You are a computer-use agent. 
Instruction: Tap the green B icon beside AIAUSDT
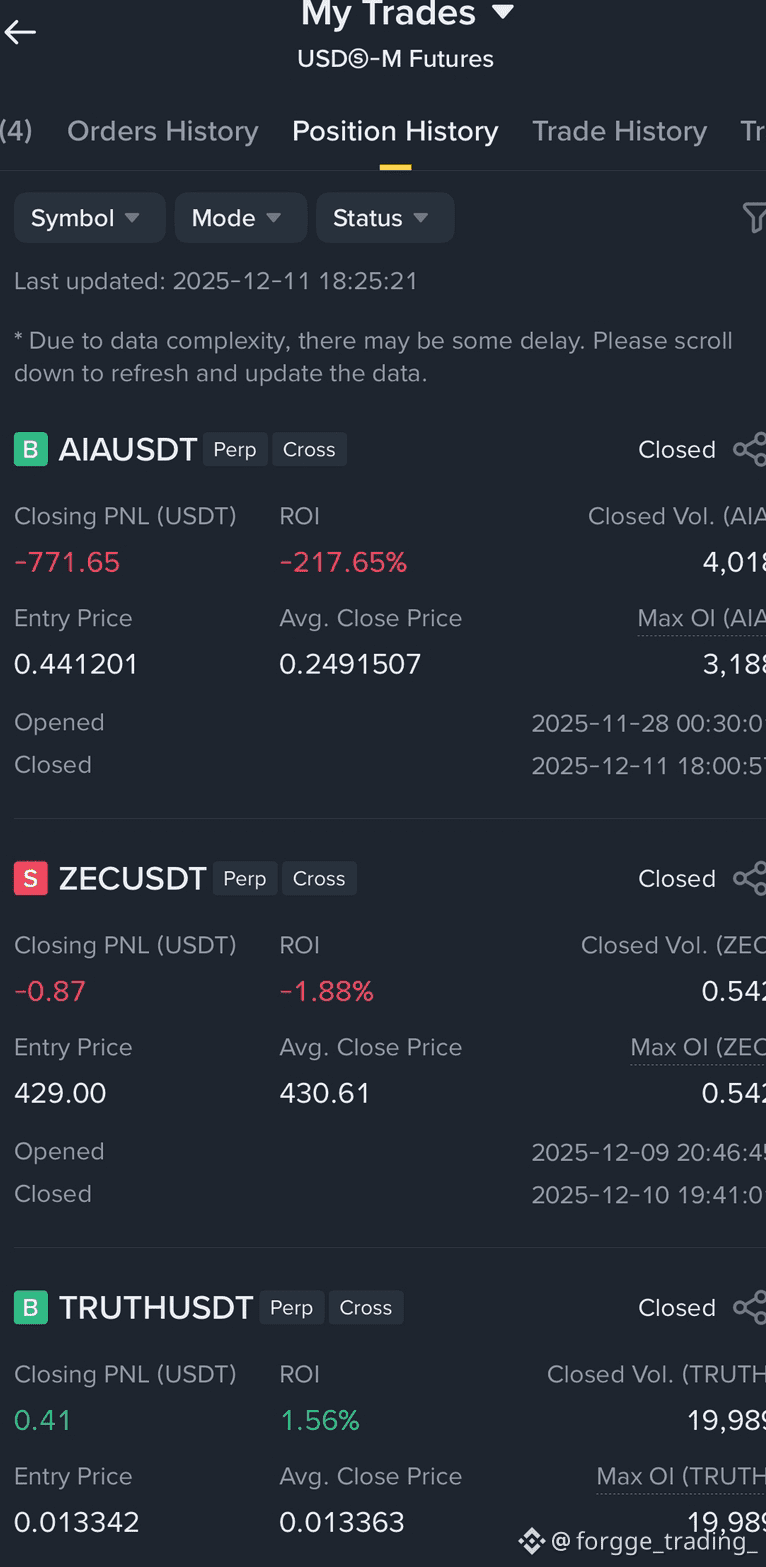31,449
